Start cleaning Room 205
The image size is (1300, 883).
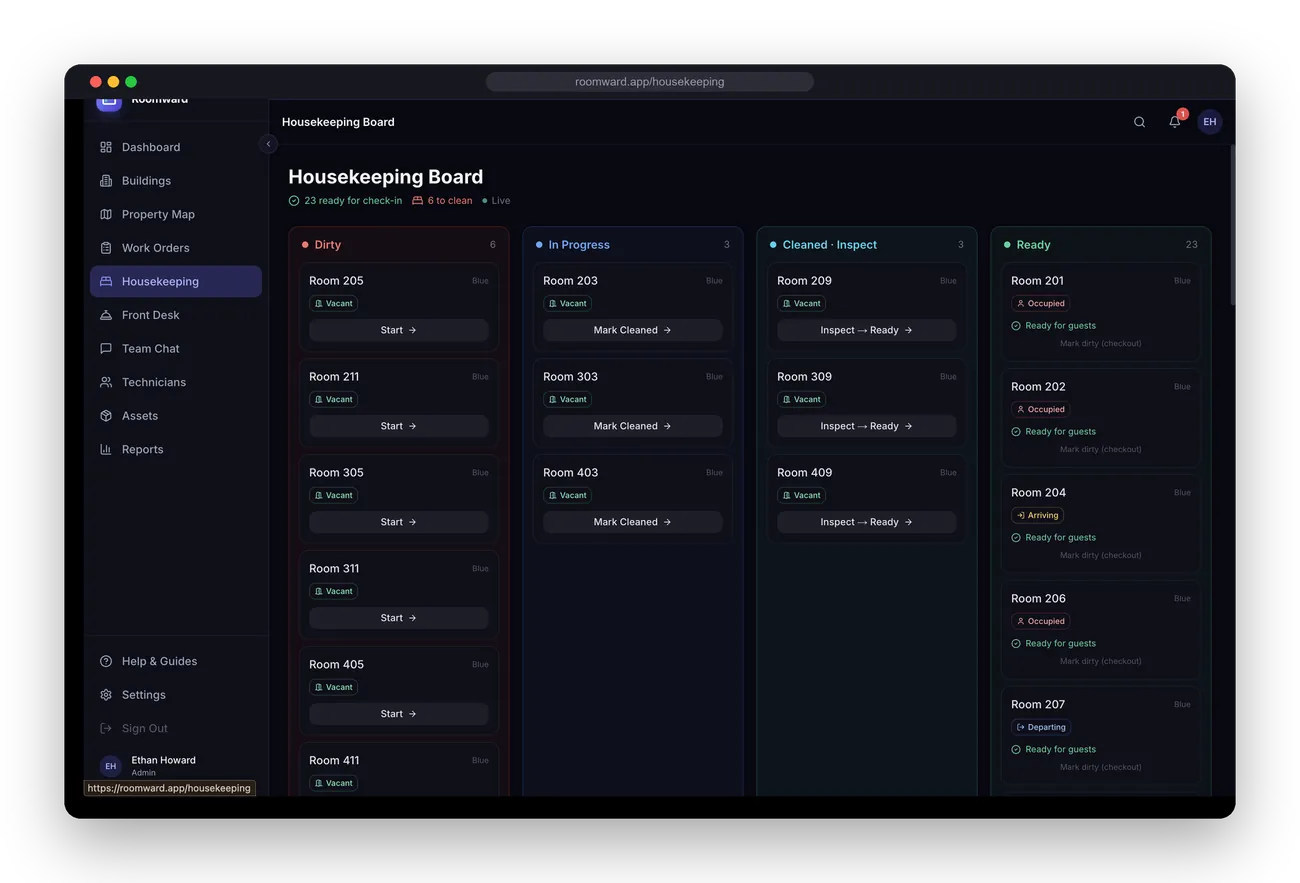pyautogui.click(x=399, y=330)
